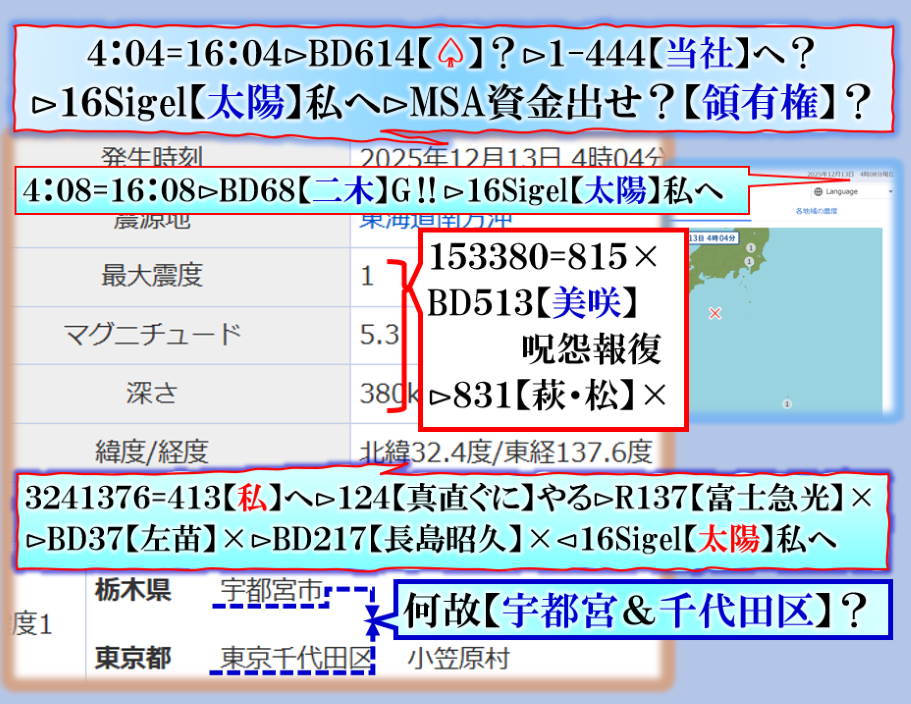The height and width of the screenshot is (704, 911).
Task: Click the southern intensity 1 marker at map bottom
Action: (x=785, y=404)
